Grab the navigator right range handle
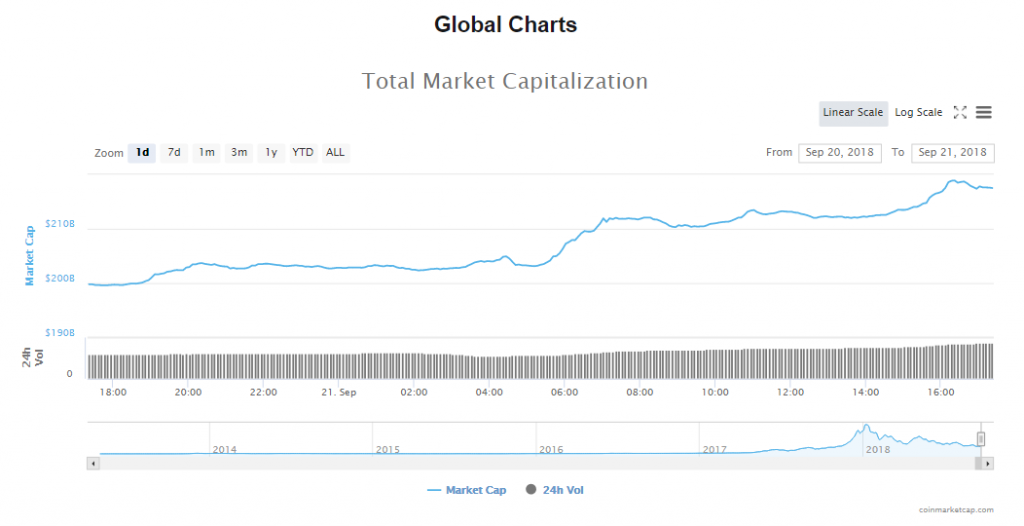Image resolution: width=1024 pixels, height=526 pixels. click(981, 438)
